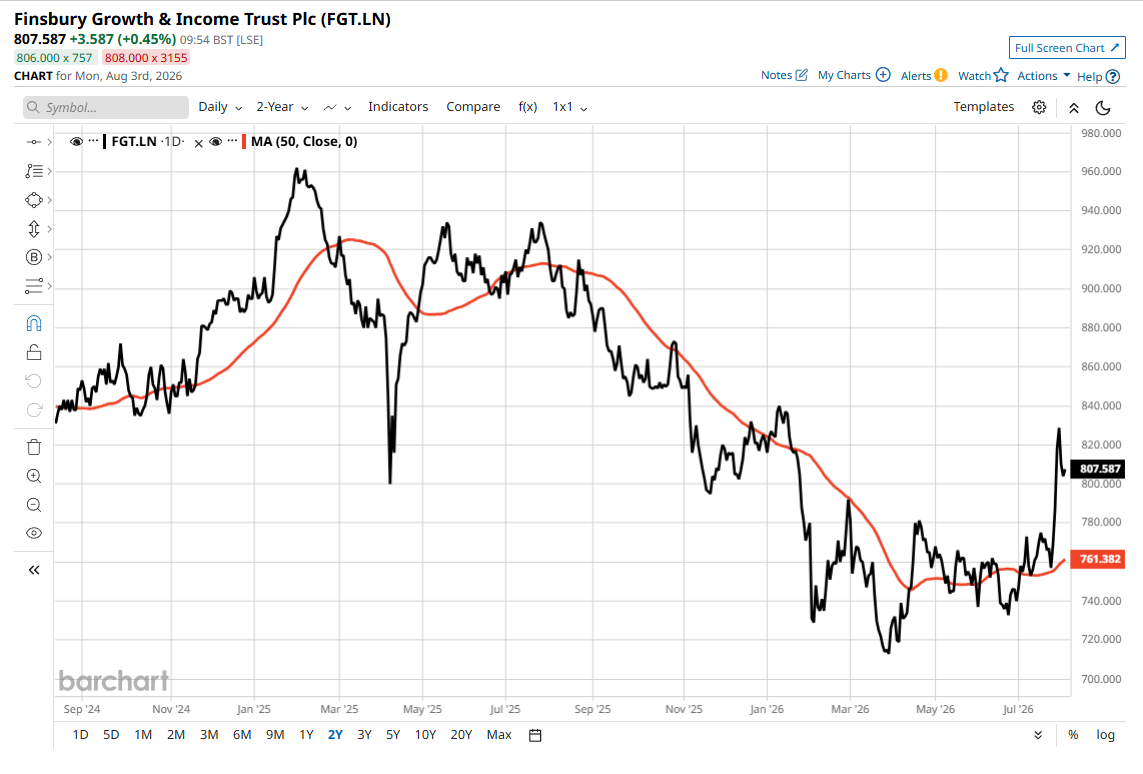This screenshot has height=774, width=1143.
Task: Hide the FGT.LN series via eye icon
Action: pos(76,141)
